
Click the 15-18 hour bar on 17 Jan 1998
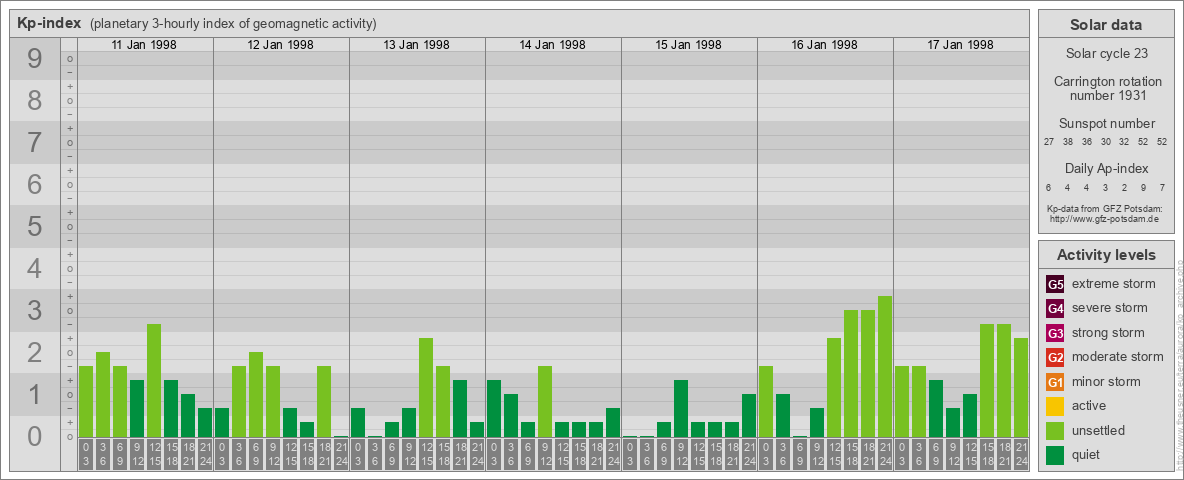(x=987, y=380)
